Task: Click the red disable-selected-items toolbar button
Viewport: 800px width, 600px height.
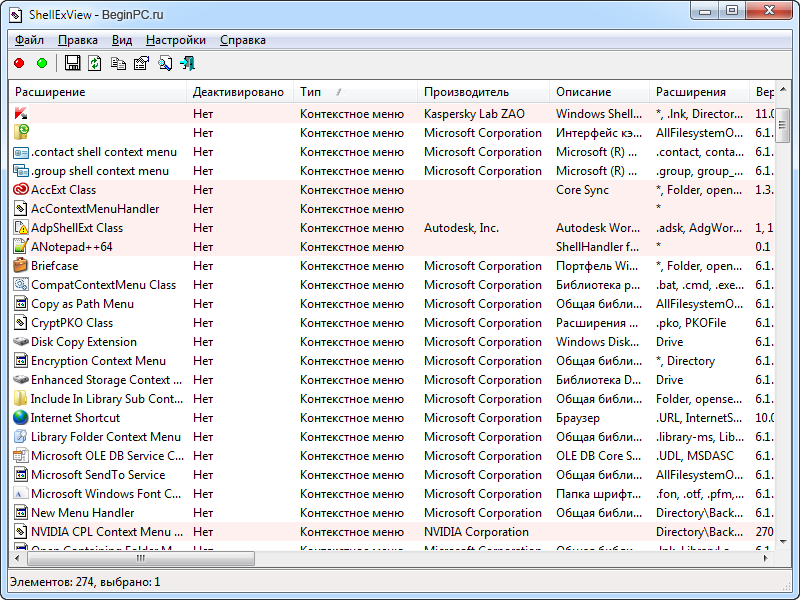Action: click(x=19, y=63)
